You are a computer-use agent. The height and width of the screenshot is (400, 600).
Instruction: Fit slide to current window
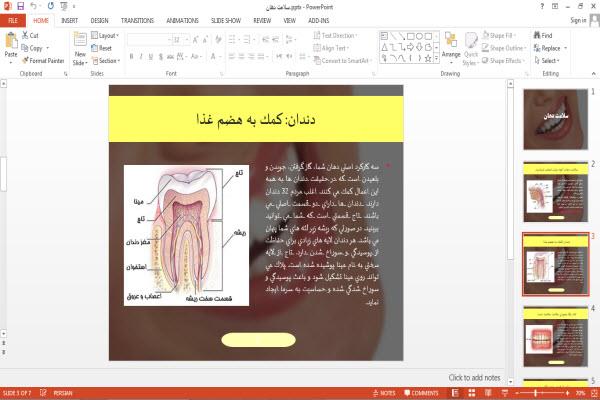594,393
